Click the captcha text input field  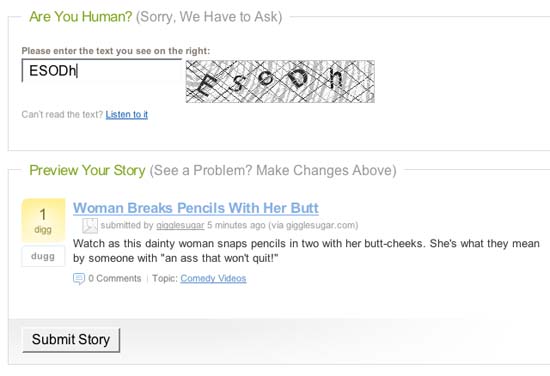click(x=102, y=70)
